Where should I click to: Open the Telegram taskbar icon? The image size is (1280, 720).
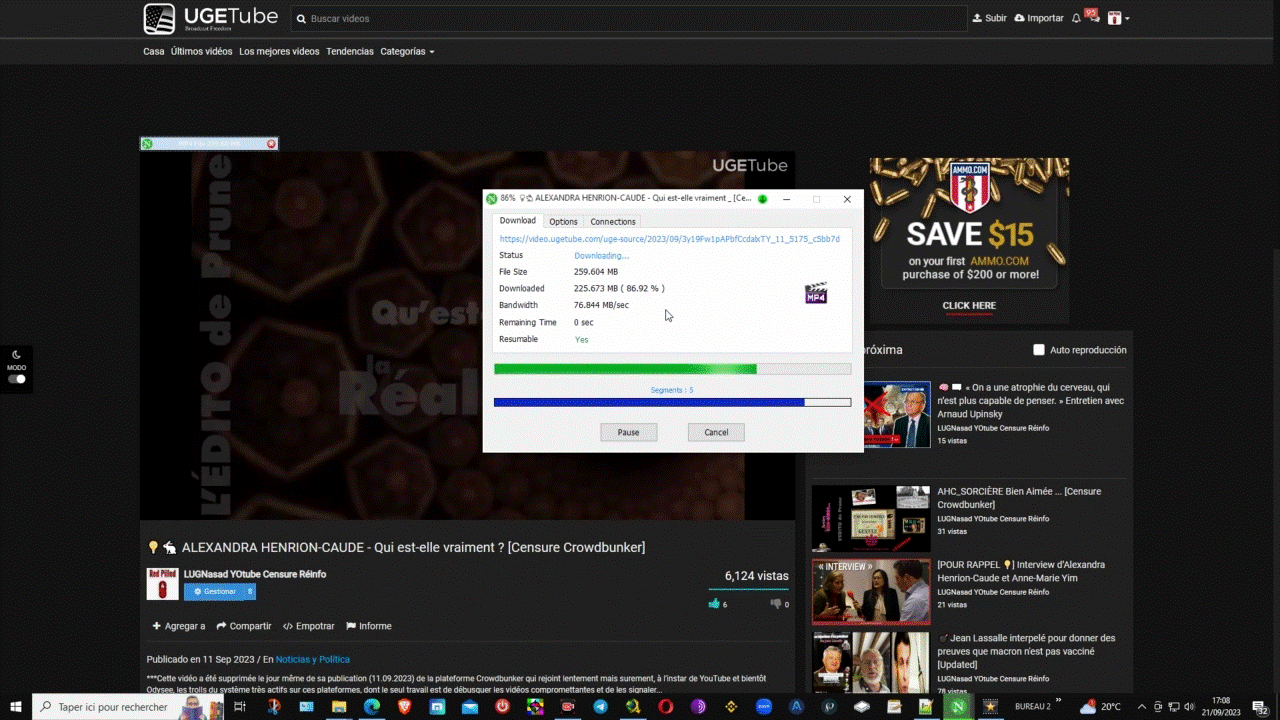(600, 706)
